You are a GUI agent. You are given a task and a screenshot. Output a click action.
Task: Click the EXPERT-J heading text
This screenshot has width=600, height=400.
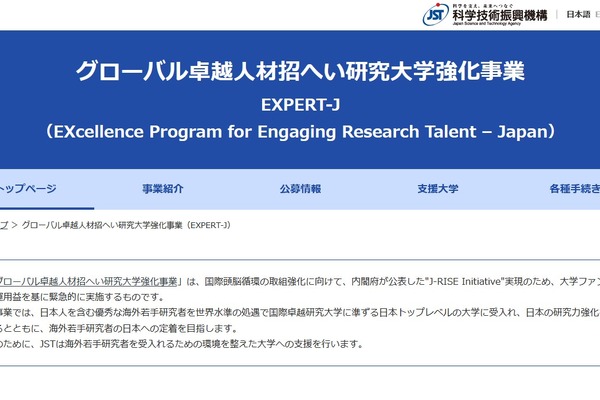pos(300,105)
